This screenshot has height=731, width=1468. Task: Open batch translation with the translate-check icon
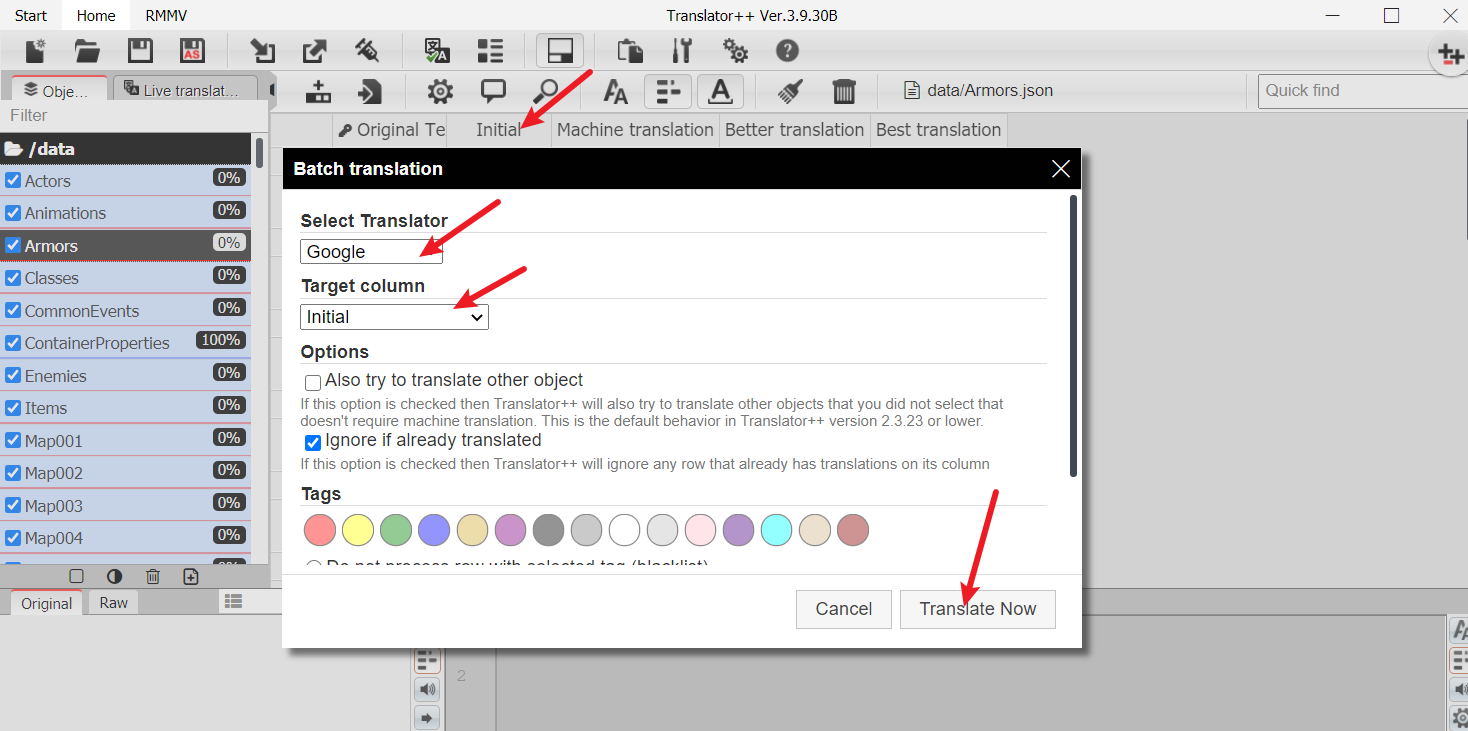pos(437,50)
